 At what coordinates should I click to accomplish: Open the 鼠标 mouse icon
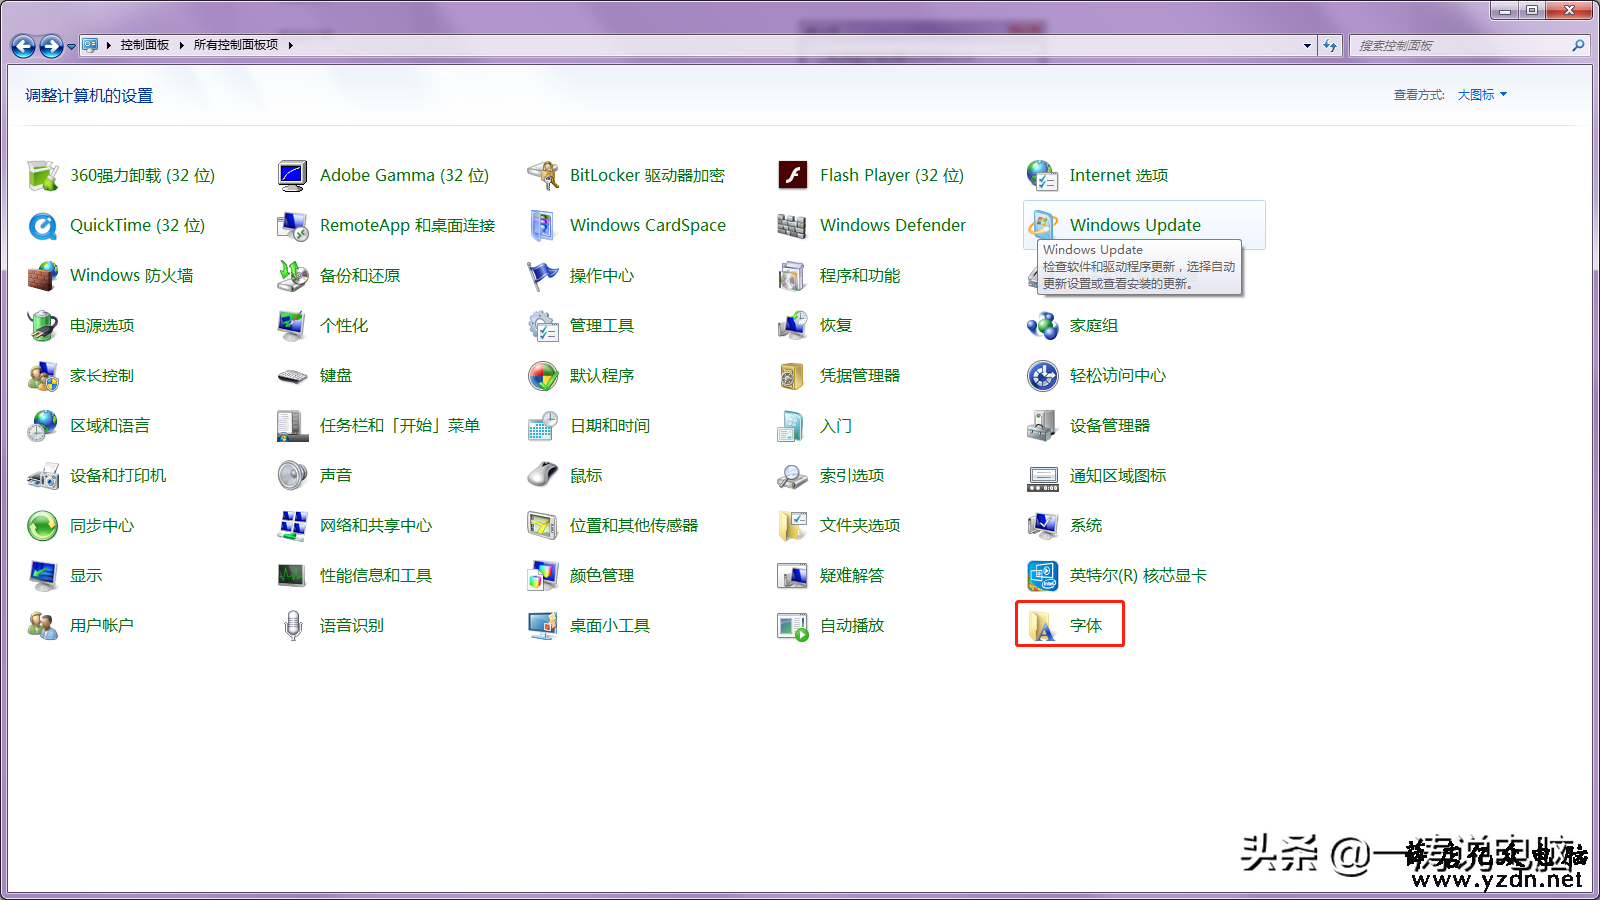tap(543, 475)
